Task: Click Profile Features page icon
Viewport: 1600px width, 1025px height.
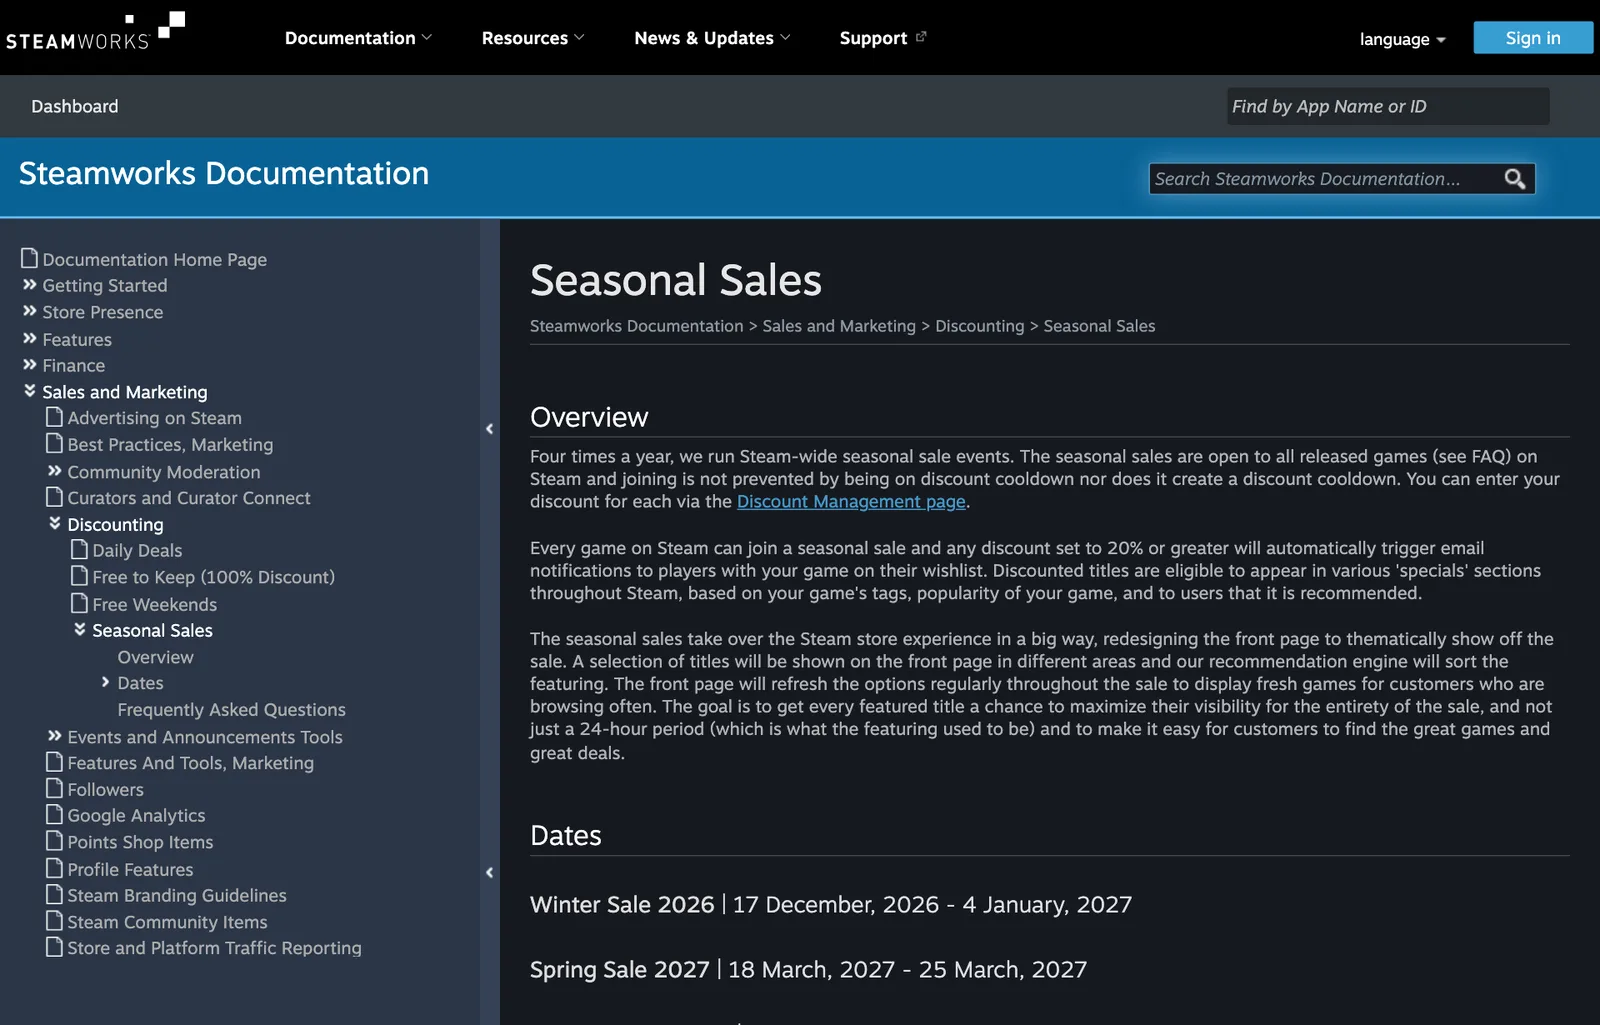Action: pos(54,868)
